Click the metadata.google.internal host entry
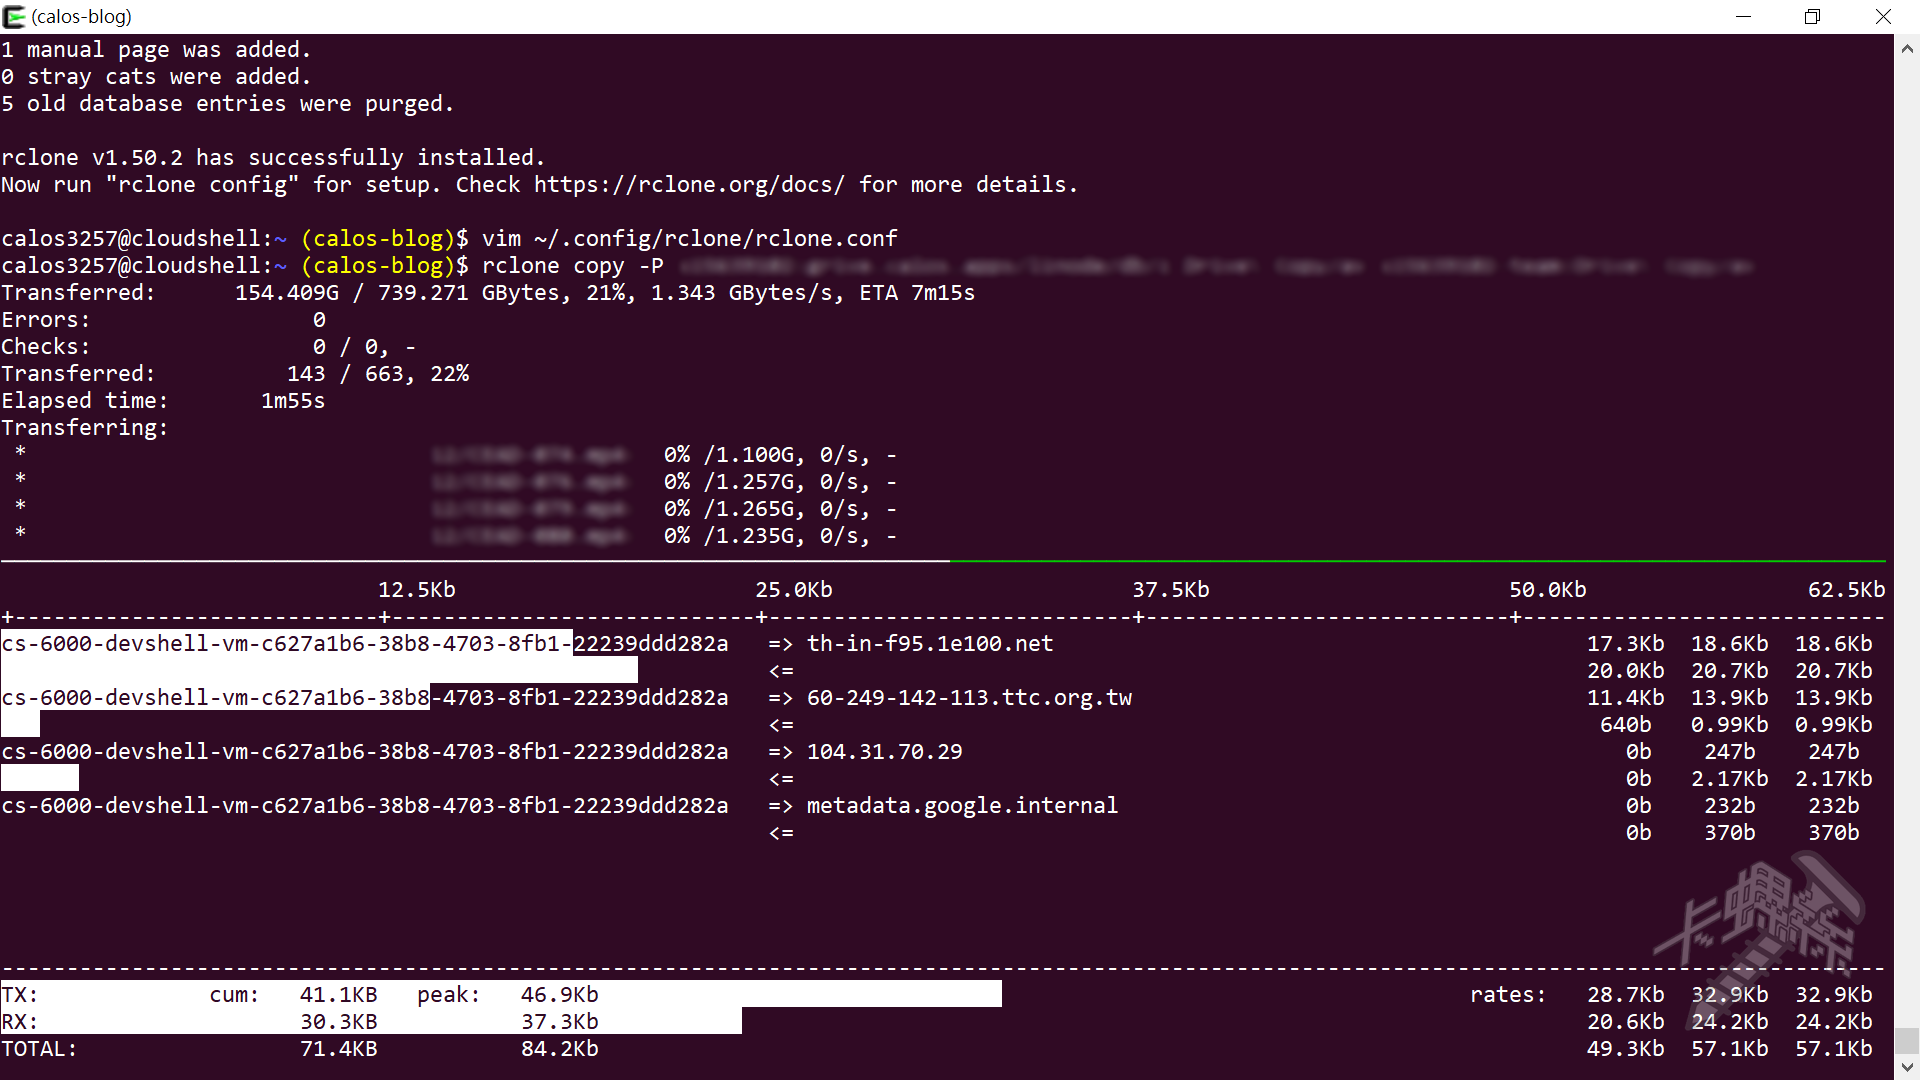The image size is (1920, 1080). tap(962, 806)
